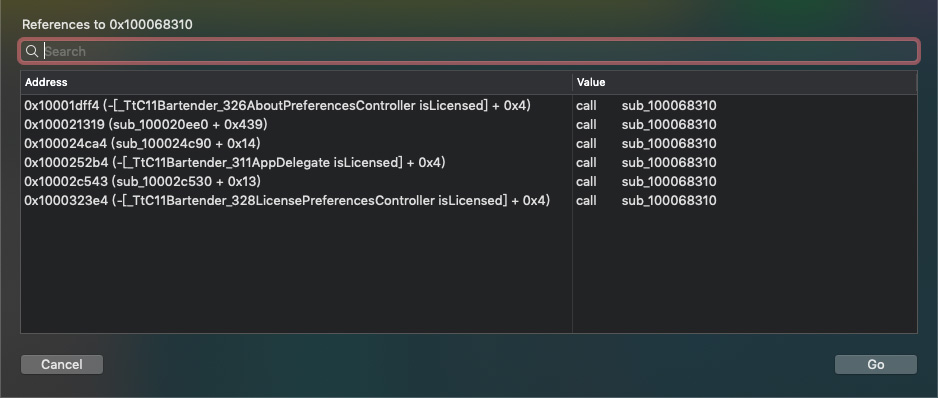Select reference at address 0x10002c543

pos(469,181)
